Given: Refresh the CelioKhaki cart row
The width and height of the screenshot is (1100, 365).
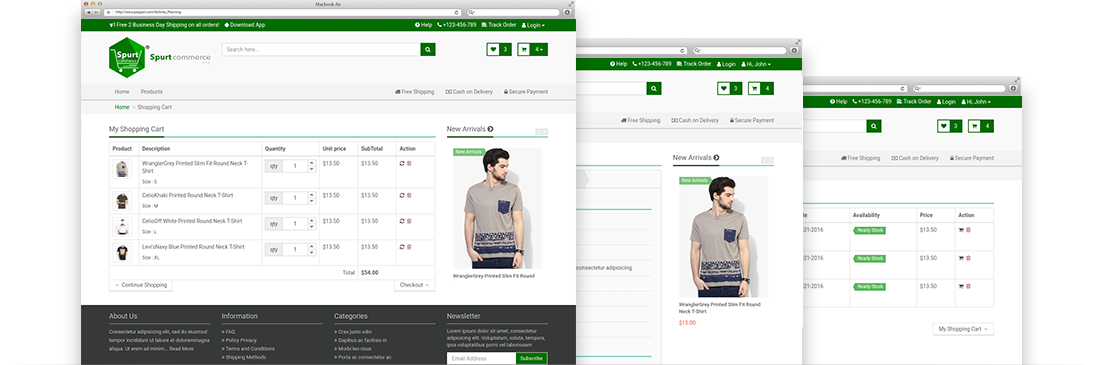Looking at the screenshot, I should [x=402, y=195].
